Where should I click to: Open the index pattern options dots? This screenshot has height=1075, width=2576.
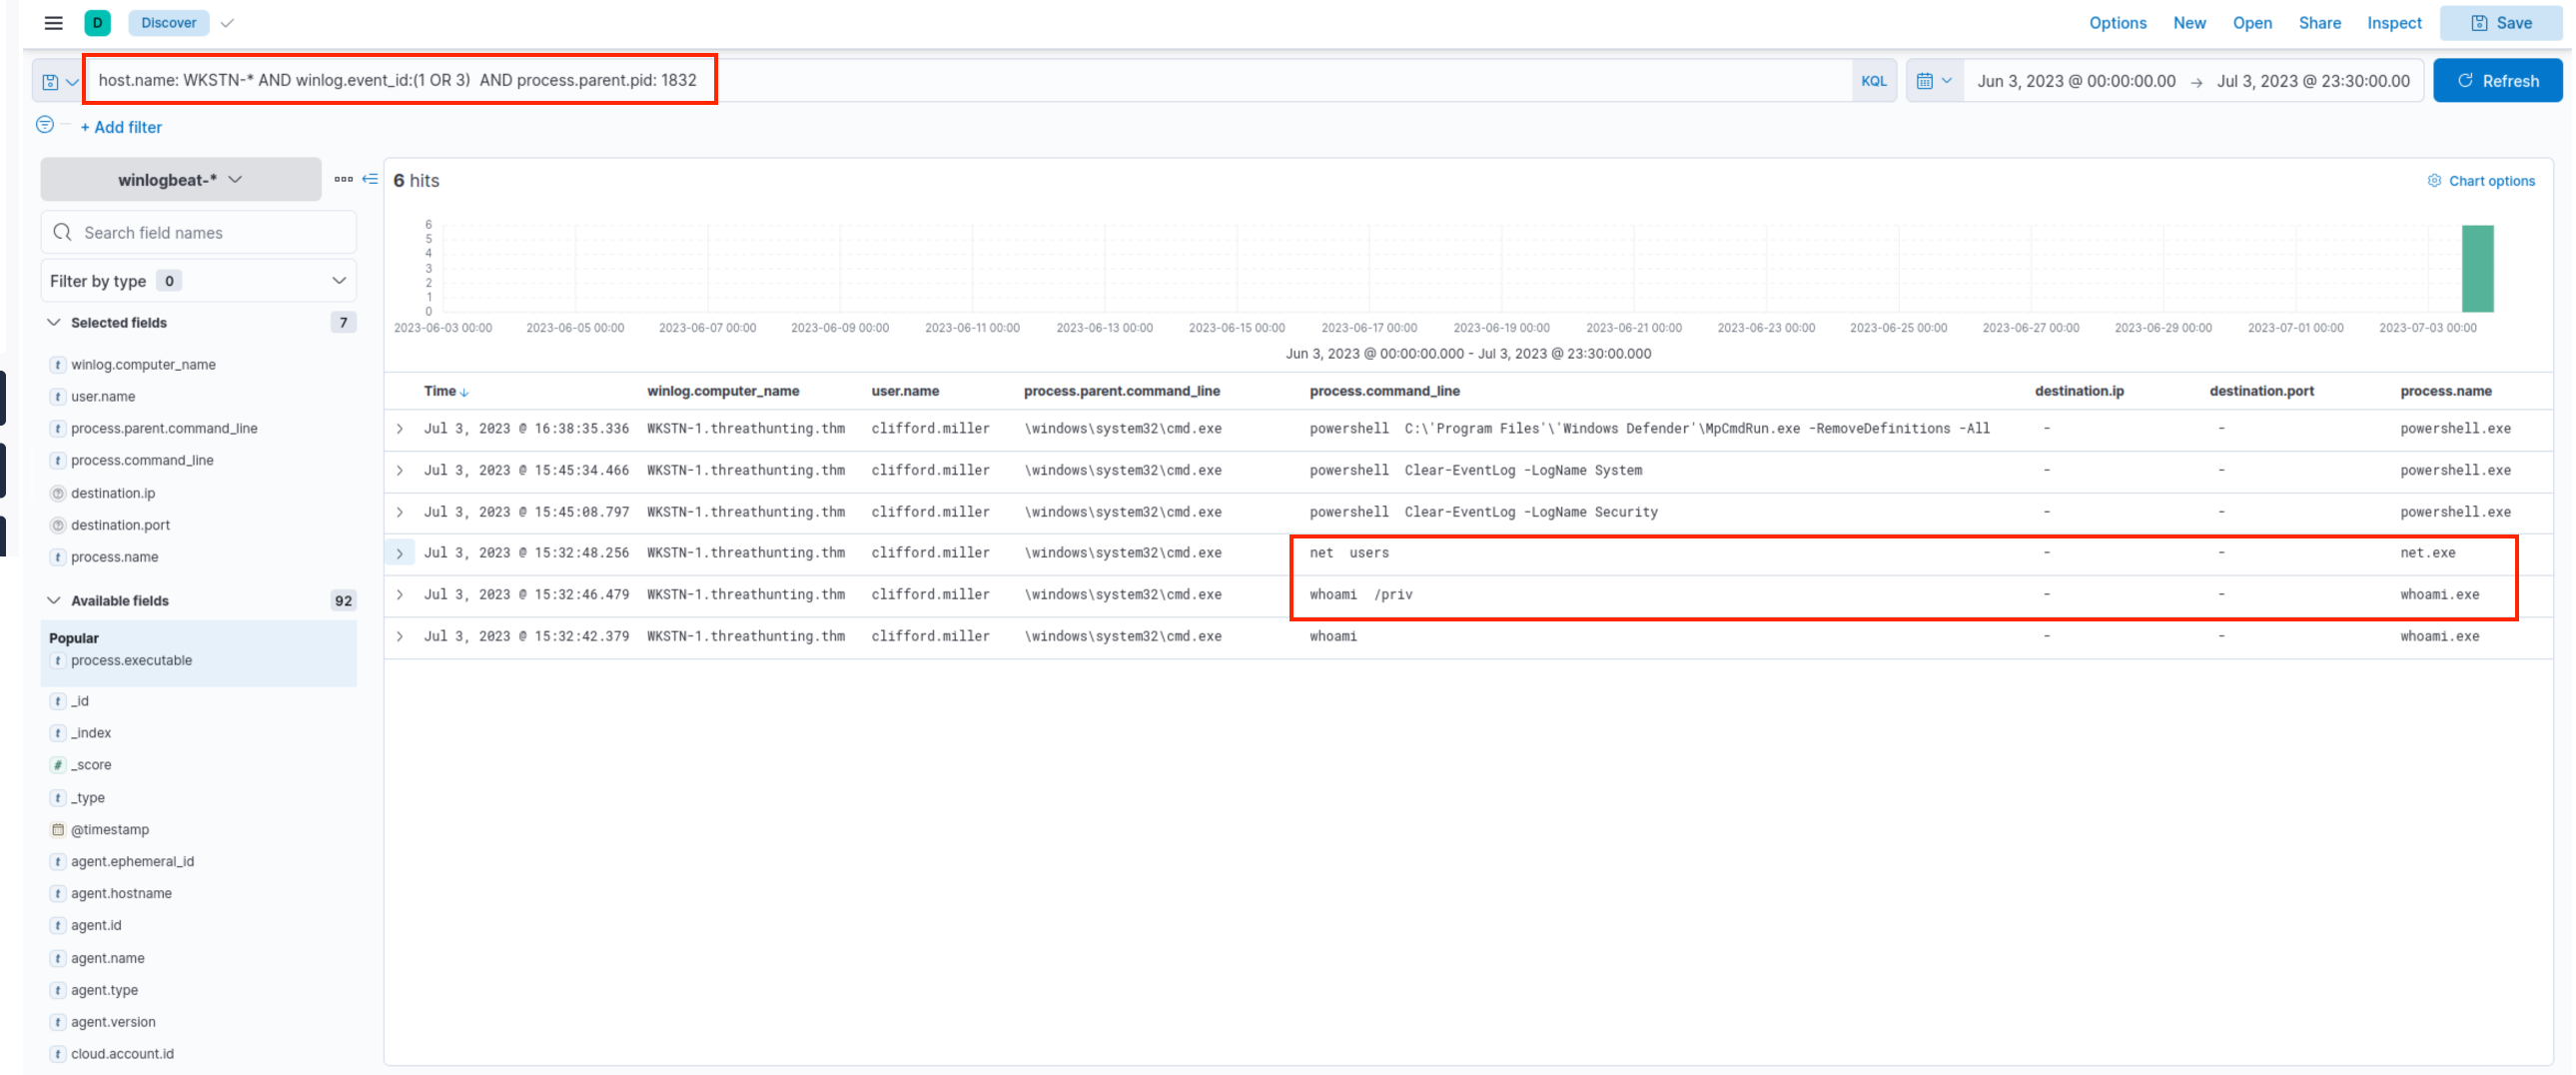(x=343, y=179)
